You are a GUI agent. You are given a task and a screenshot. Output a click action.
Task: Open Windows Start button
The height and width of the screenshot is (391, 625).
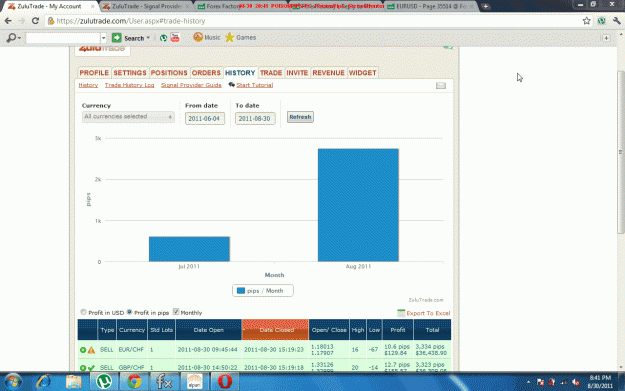pyautogui.click(x=13, y=382)
